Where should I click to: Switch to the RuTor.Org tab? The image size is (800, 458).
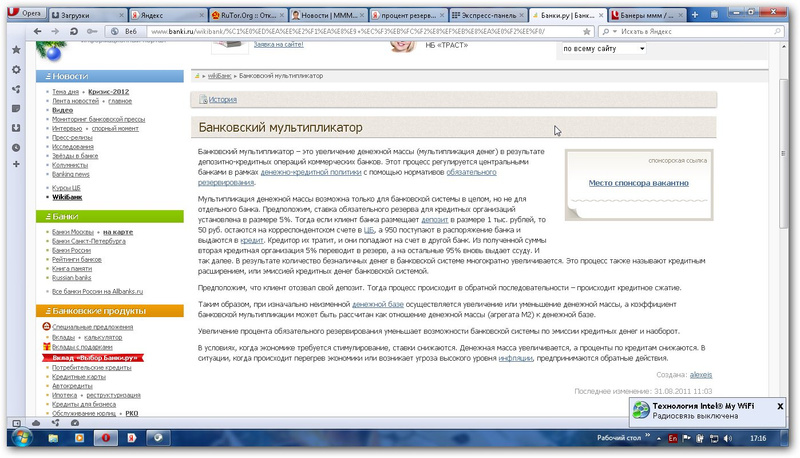[248, 15]
